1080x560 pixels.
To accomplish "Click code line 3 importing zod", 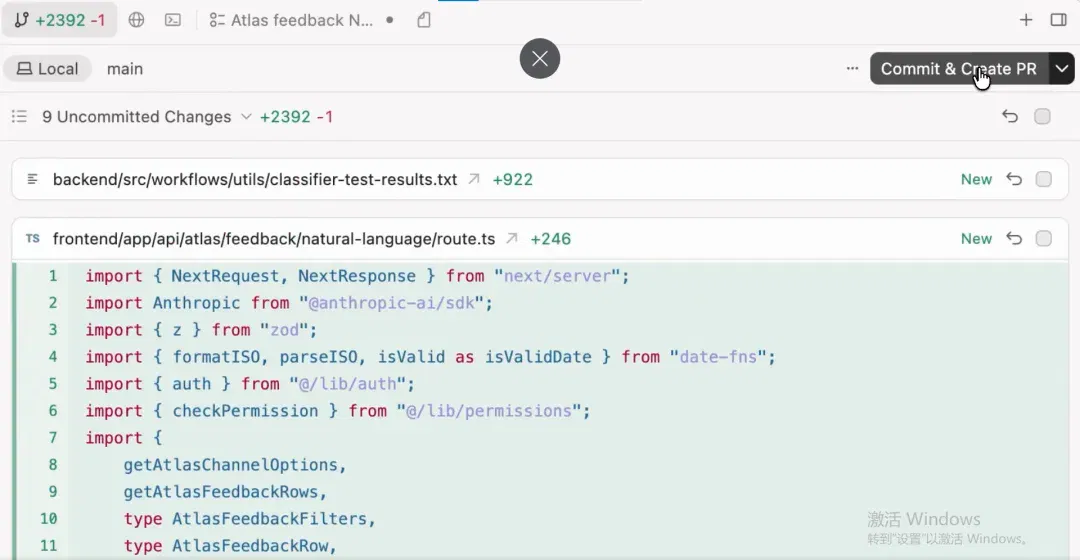I will (201, 330).
